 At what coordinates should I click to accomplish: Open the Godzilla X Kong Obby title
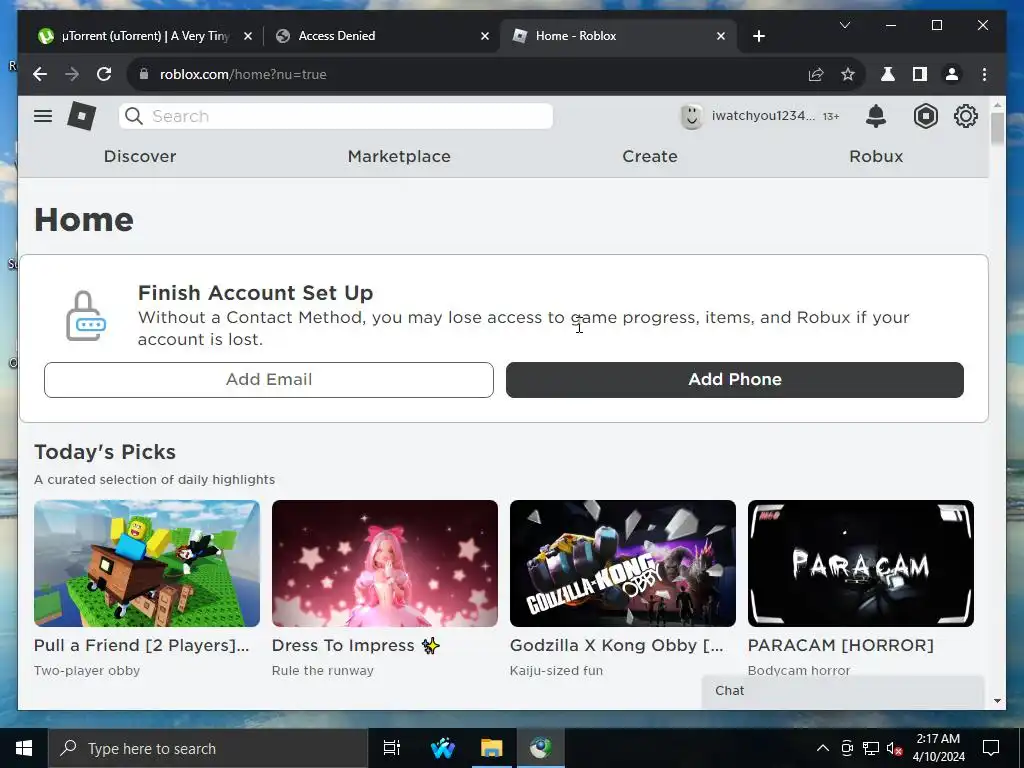(x=616, y=645)
